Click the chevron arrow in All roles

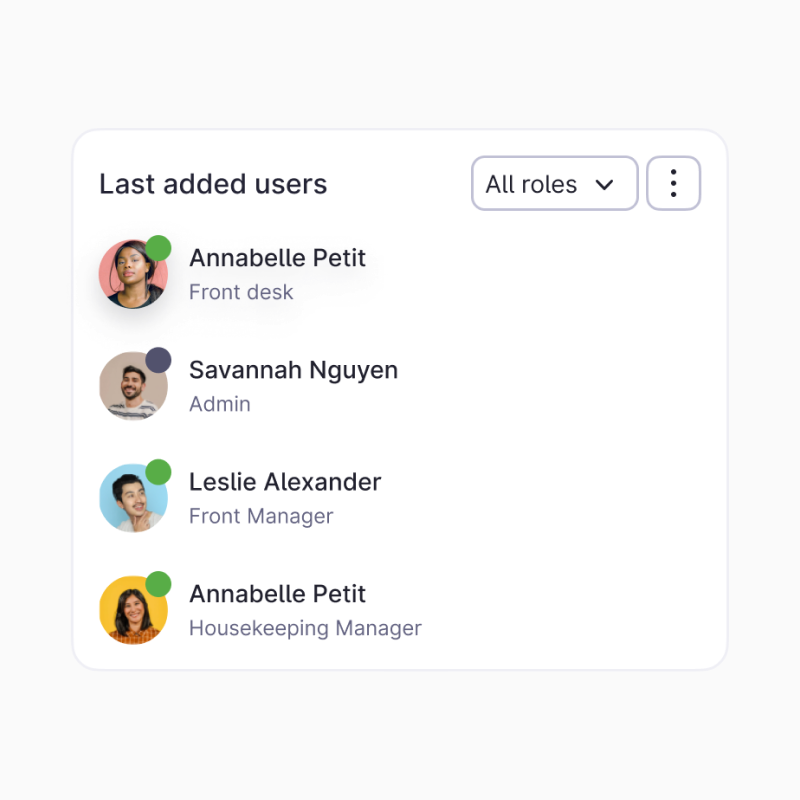coord(604,185)
